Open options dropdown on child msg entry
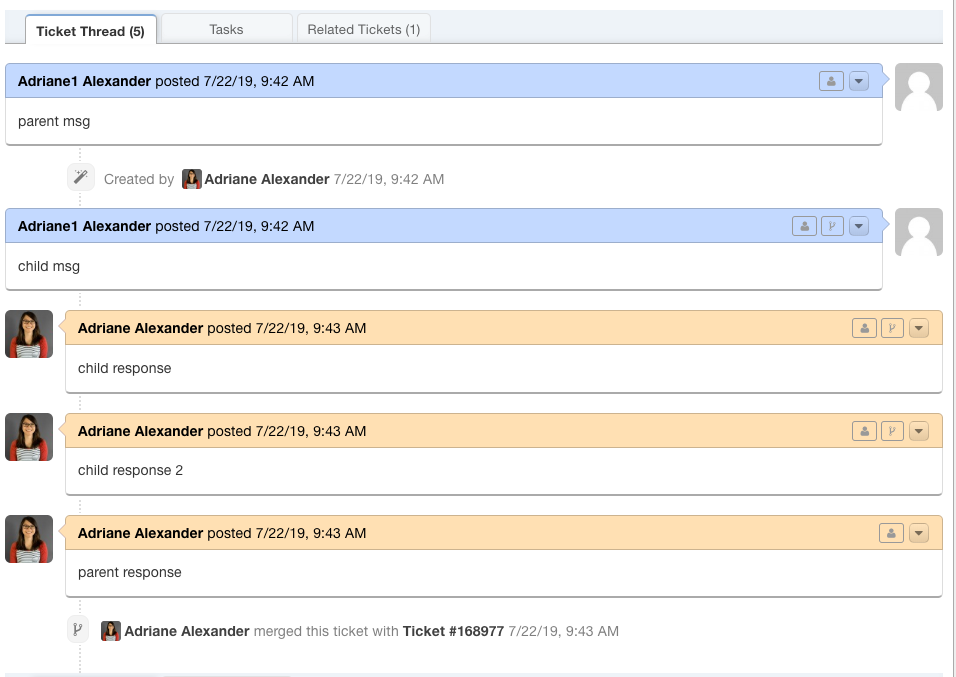956x677 pixels. pos(859,226)
